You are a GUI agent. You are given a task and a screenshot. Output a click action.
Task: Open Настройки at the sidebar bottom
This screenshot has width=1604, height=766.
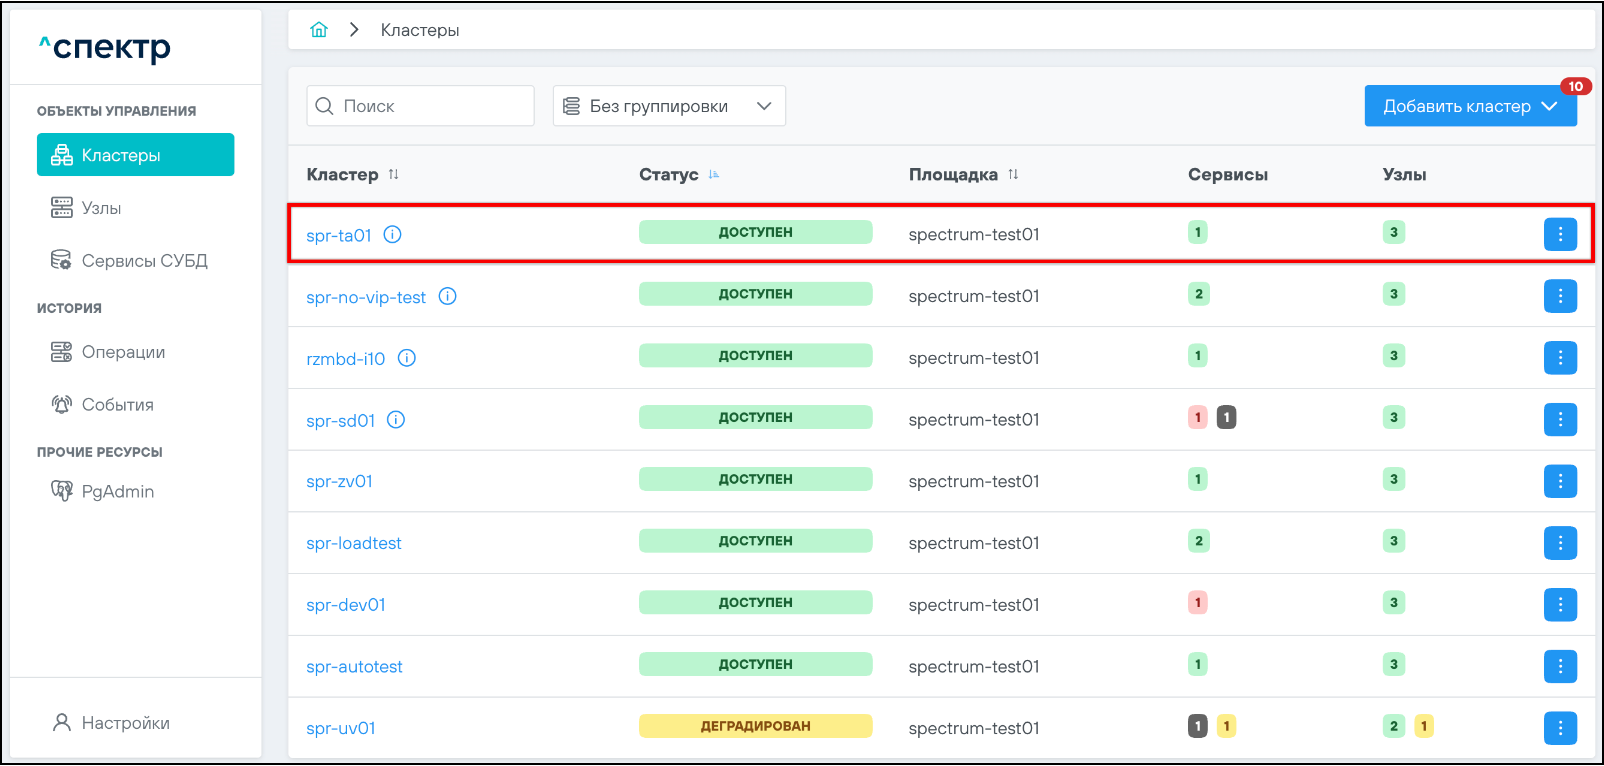point(125,723)
